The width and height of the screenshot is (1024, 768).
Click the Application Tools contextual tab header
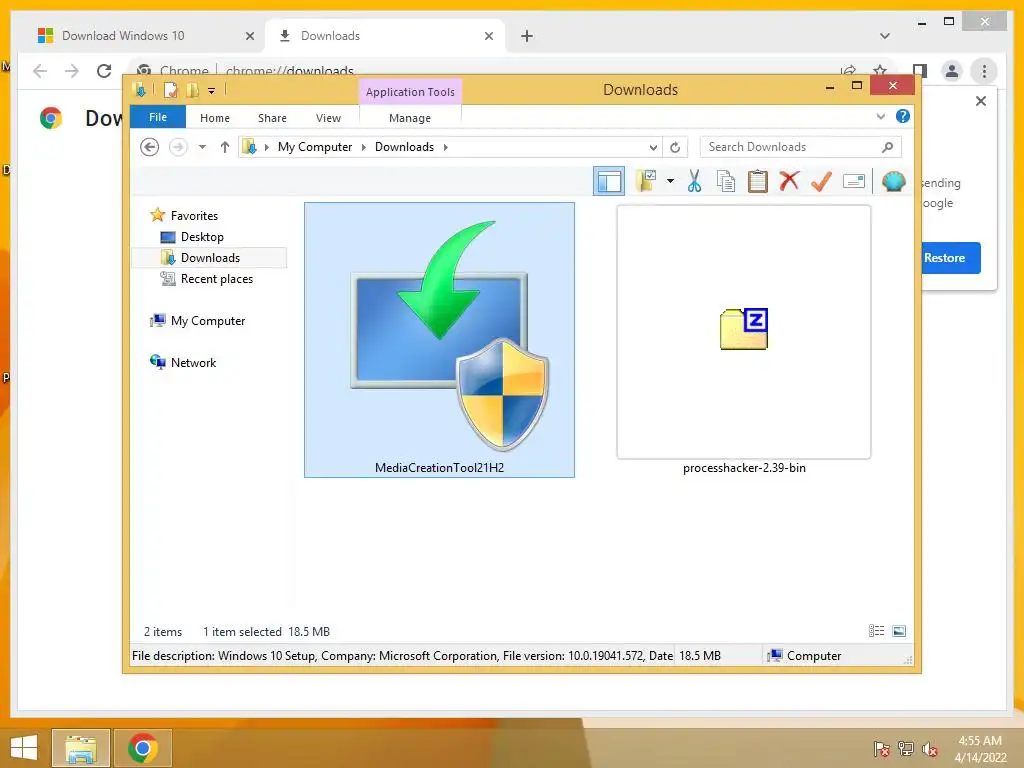410,91
